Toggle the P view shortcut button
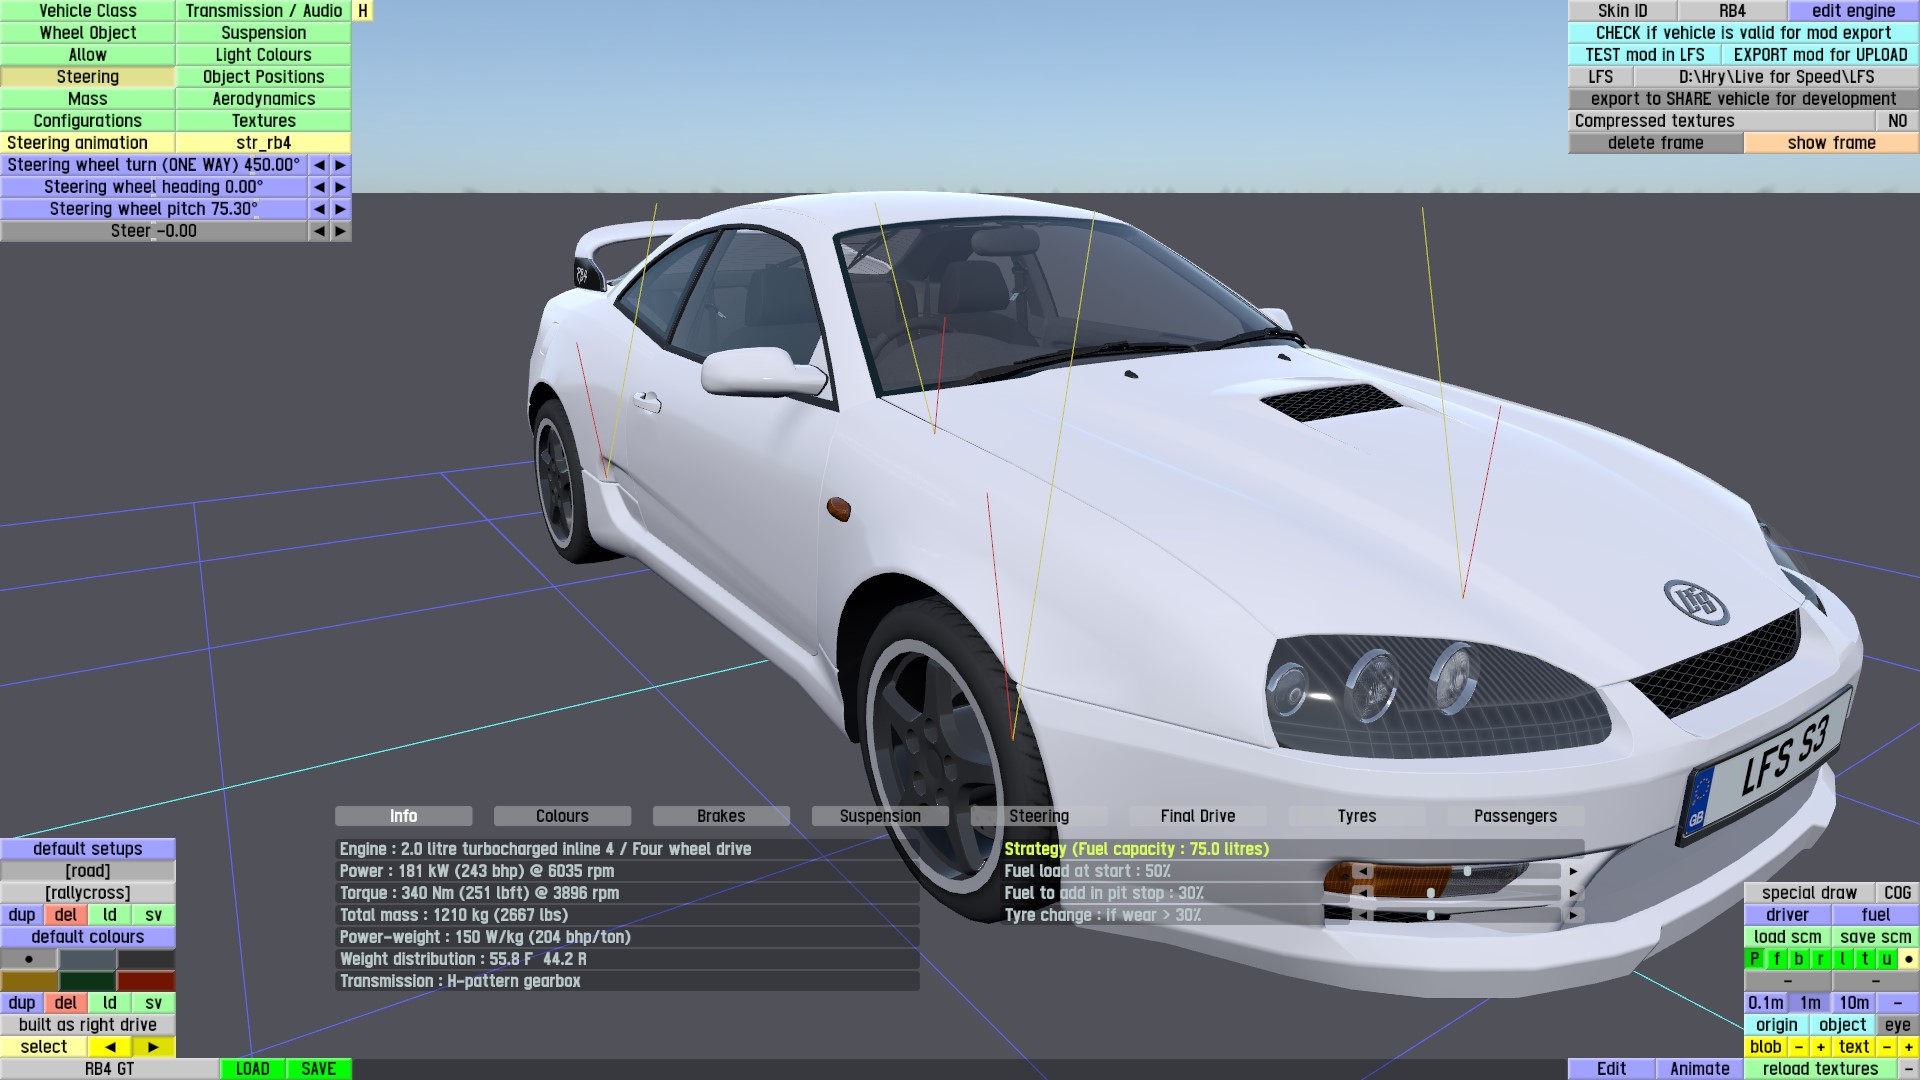The width and height of the screenshot is (1920, 1080). (1754, 959)
